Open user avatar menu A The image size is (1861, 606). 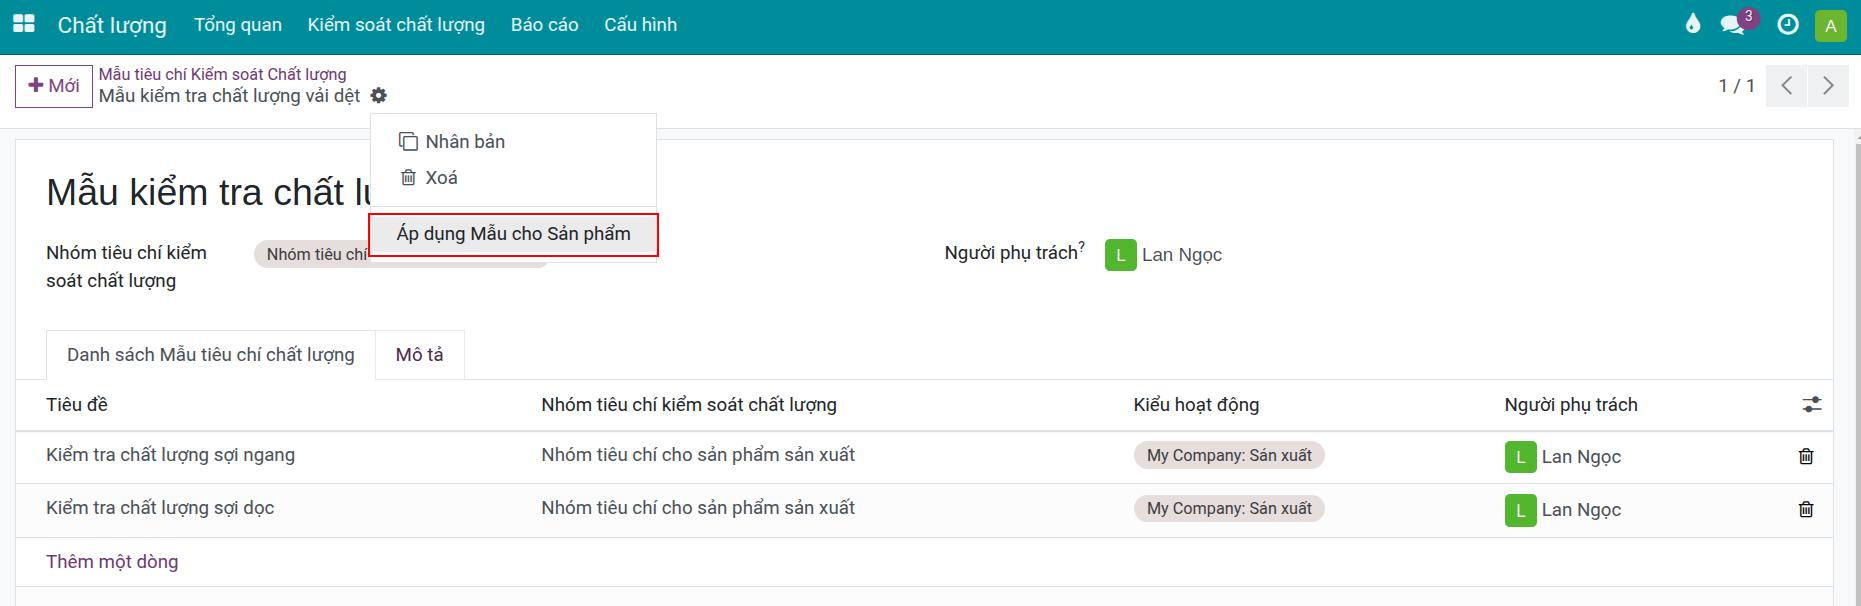click(1830, 26)
